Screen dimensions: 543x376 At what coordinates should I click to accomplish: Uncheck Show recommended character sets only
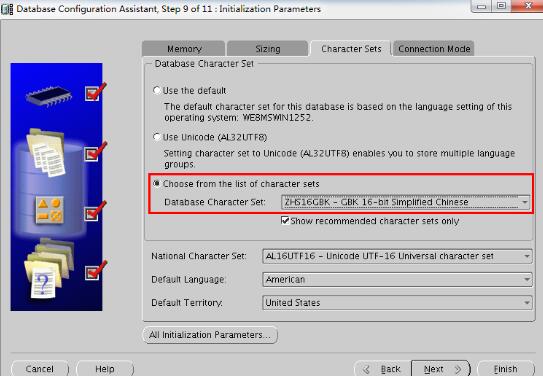[x=285, y=221]
